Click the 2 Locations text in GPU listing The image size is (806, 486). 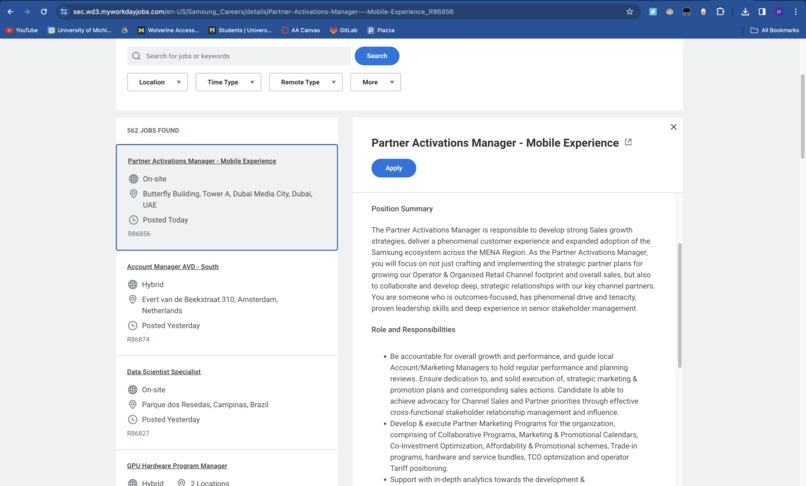(x=210, y=483)
